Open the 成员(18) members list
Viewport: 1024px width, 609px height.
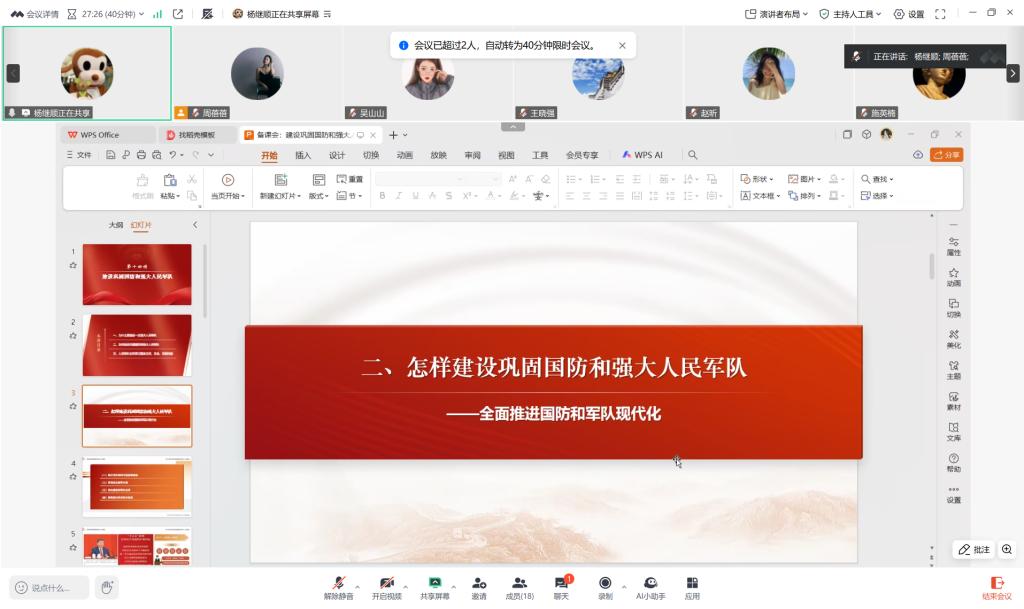pos(519,584)
